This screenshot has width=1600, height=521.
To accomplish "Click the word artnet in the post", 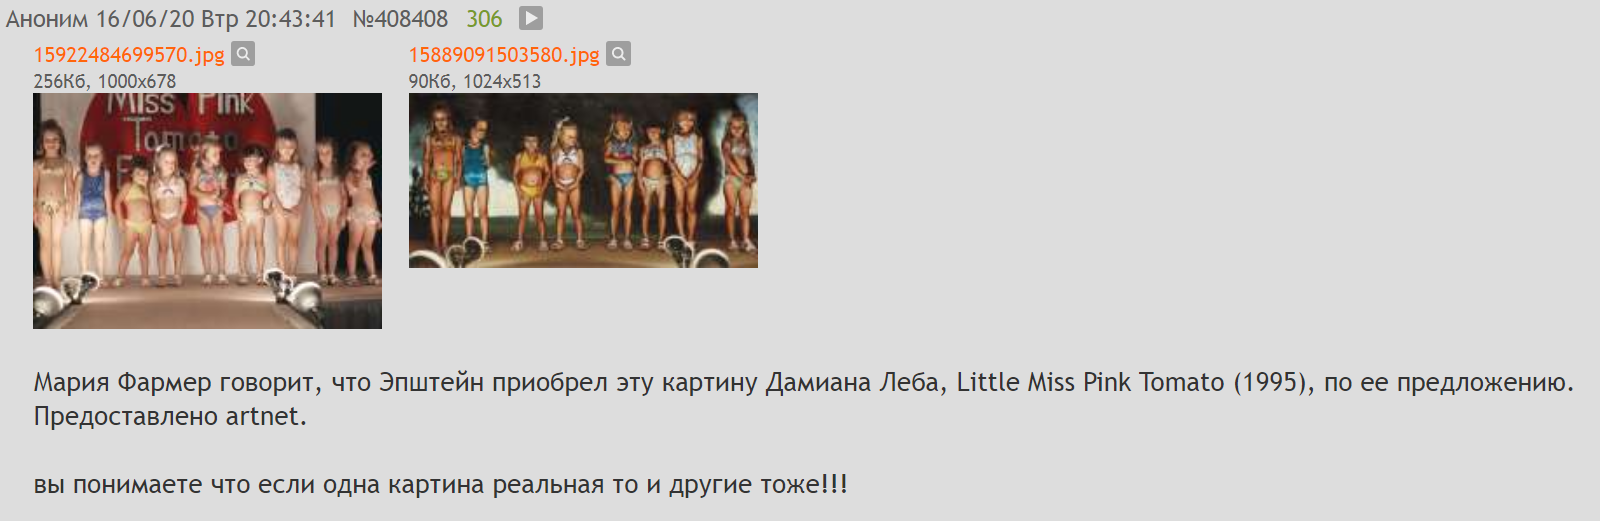I will 262,416.
